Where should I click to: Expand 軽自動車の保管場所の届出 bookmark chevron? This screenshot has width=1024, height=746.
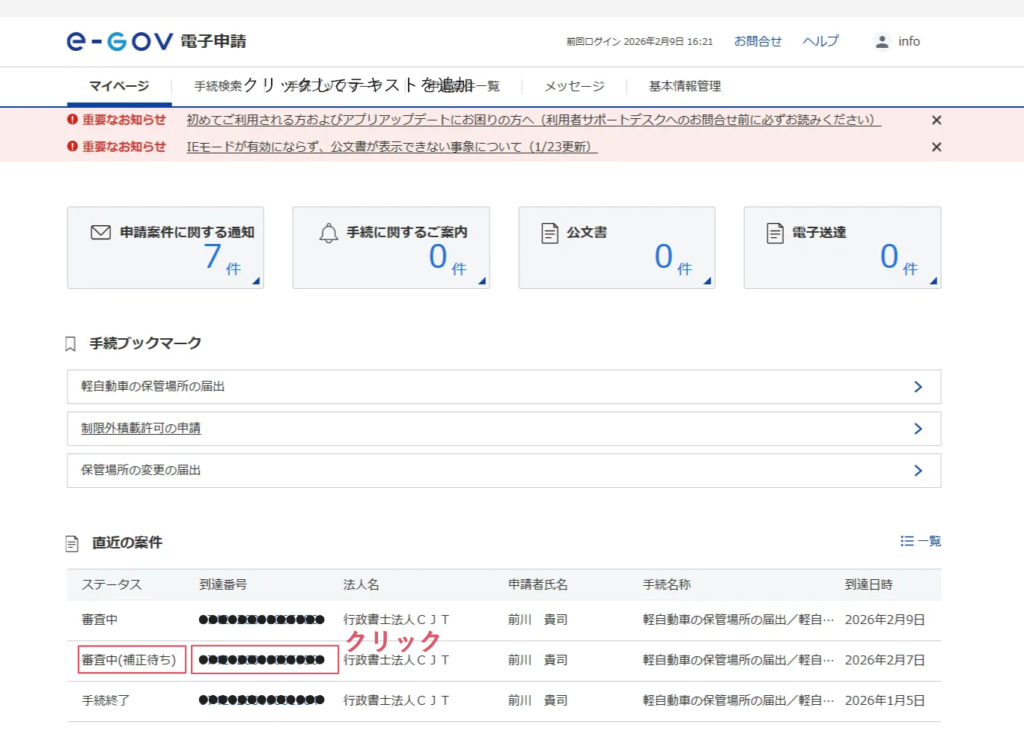[x=917, y=387]
